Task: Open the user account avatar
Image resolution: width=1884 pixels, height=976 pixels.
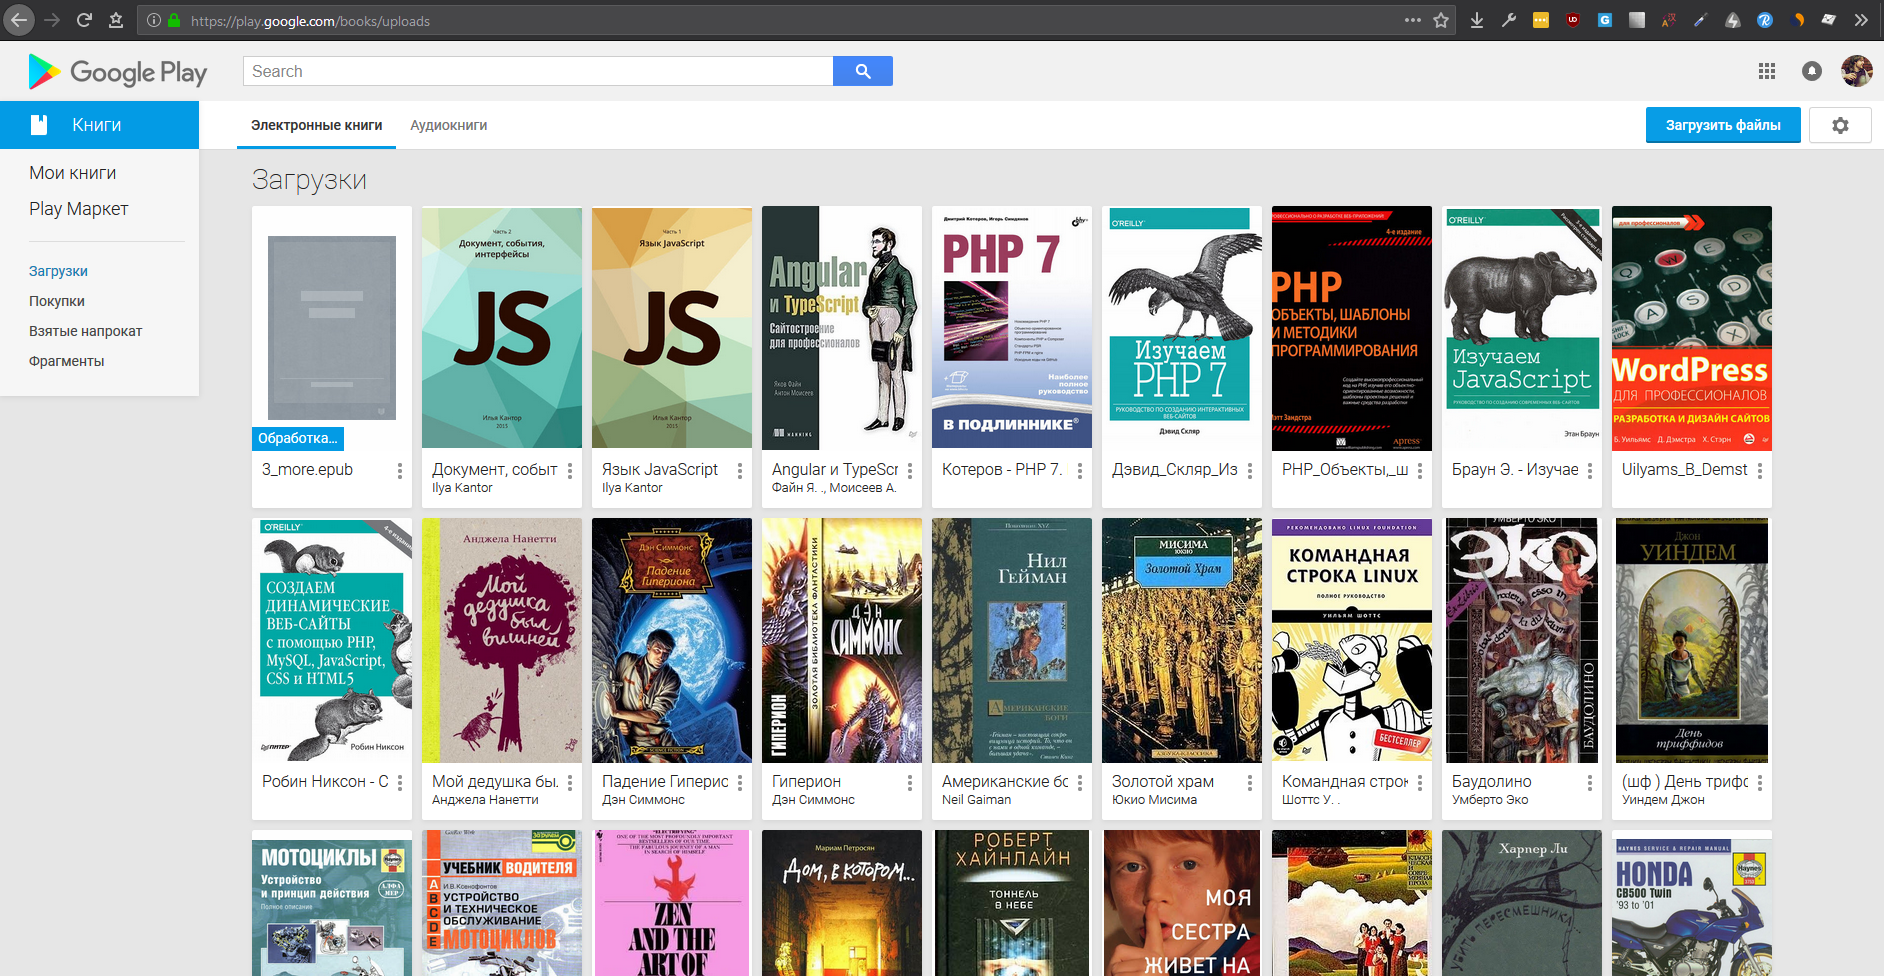Action: 1856,71
